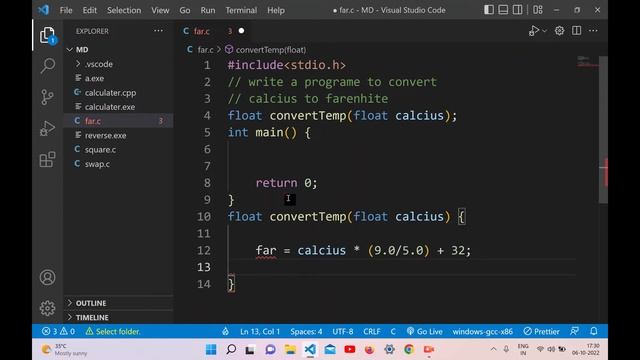
Task: Open editor More Actions ellipsis
Action: coord(593,31)
